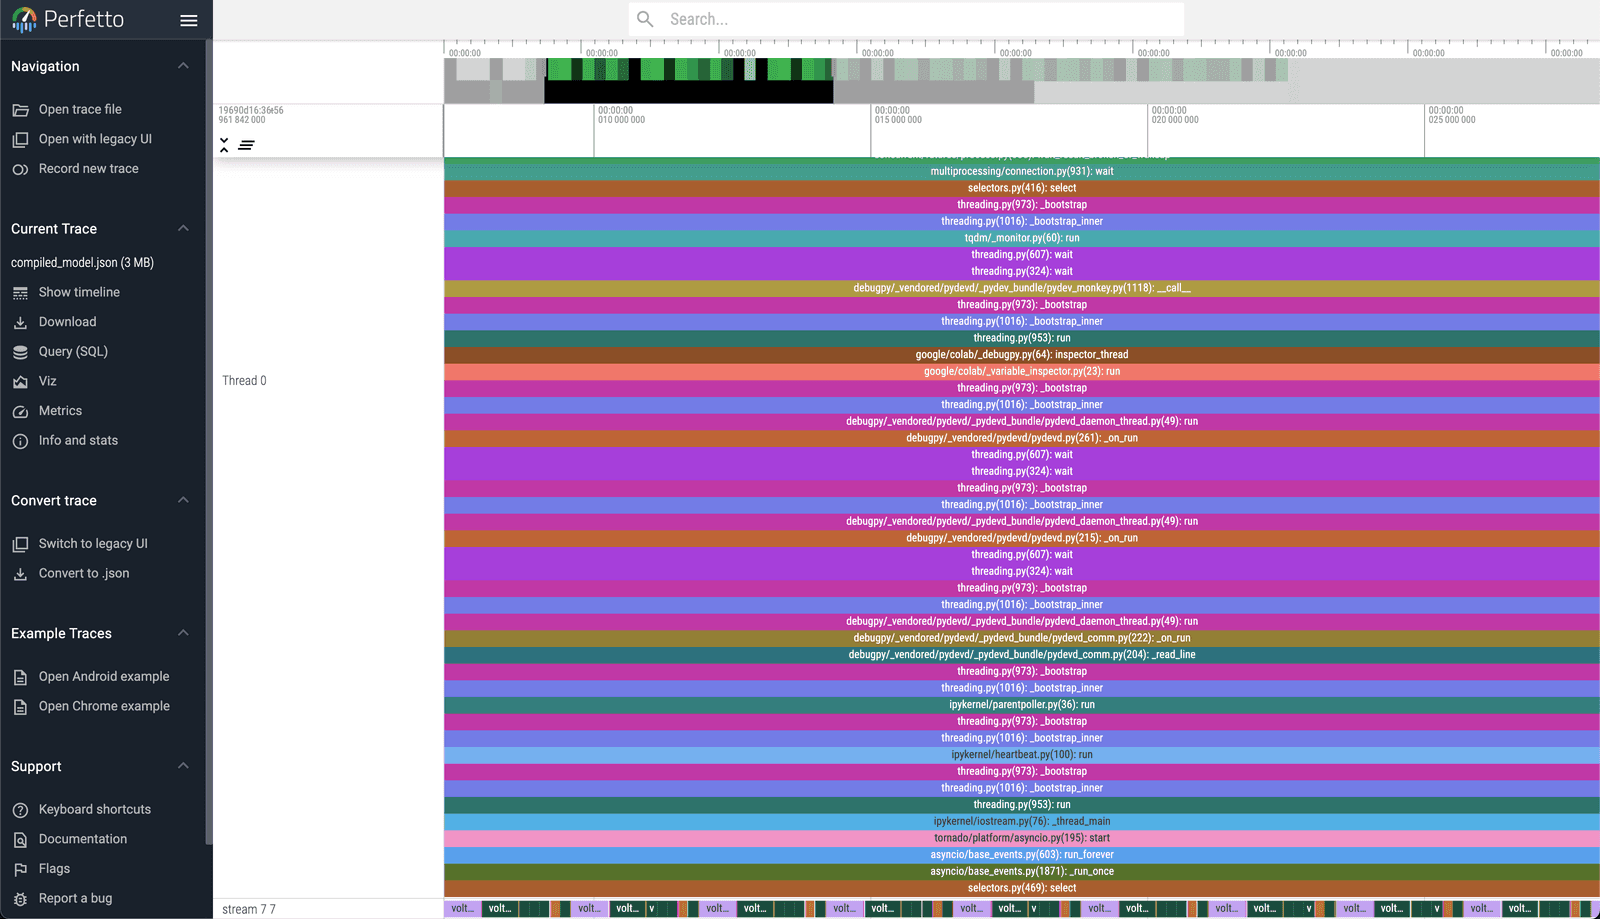Click Keyboard shortcuts help icon
1600x919 pixels.
[x=20, y=810]
